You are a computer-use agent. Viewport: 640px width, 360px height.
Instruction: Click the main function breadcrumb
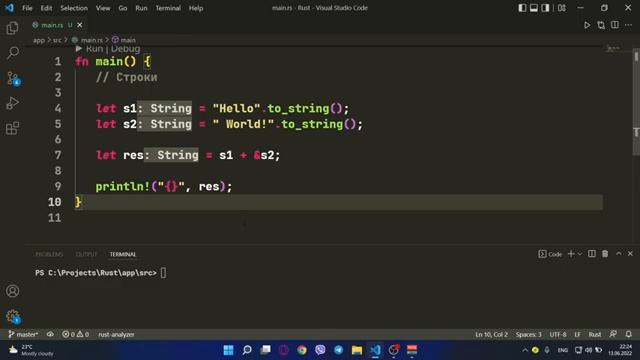click(124, 40)
